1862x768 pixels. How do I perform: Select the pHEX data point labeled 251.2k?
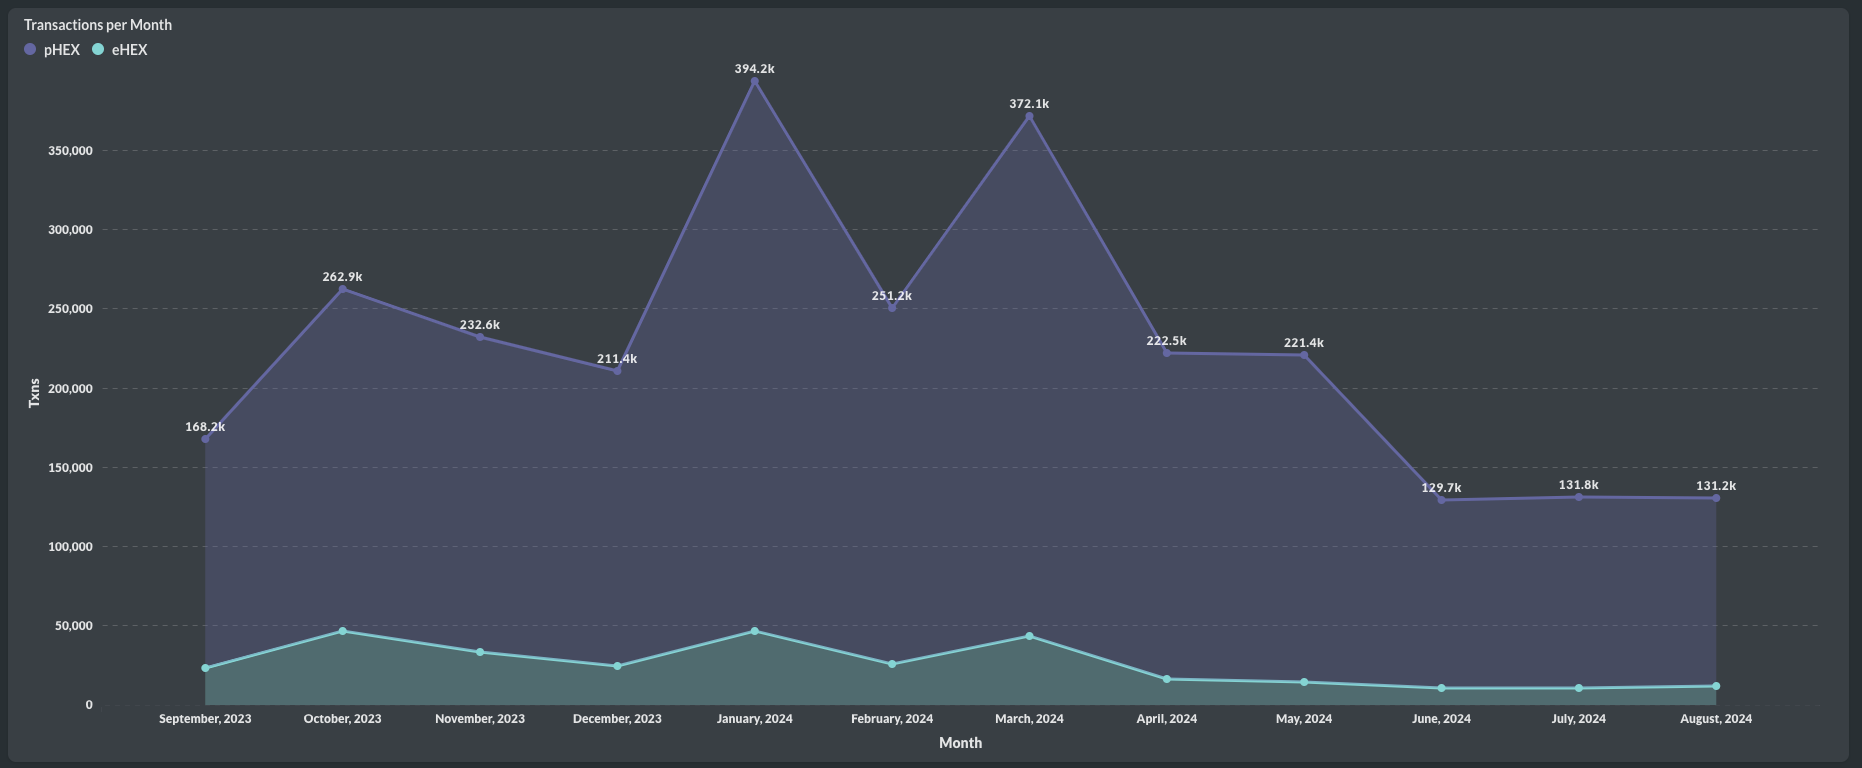(x=892, y=308)
